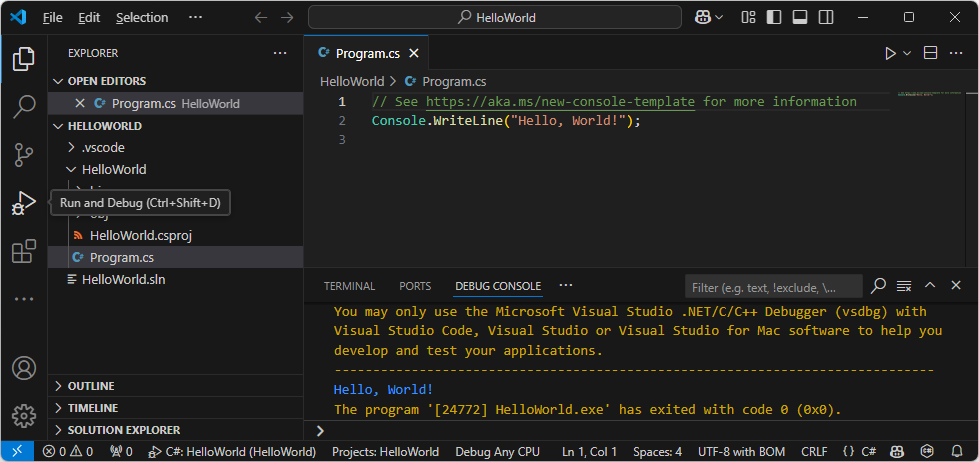979x462 pixels.
Task: Close Program.cs in Open Editors list
Action: pos(79,104)
